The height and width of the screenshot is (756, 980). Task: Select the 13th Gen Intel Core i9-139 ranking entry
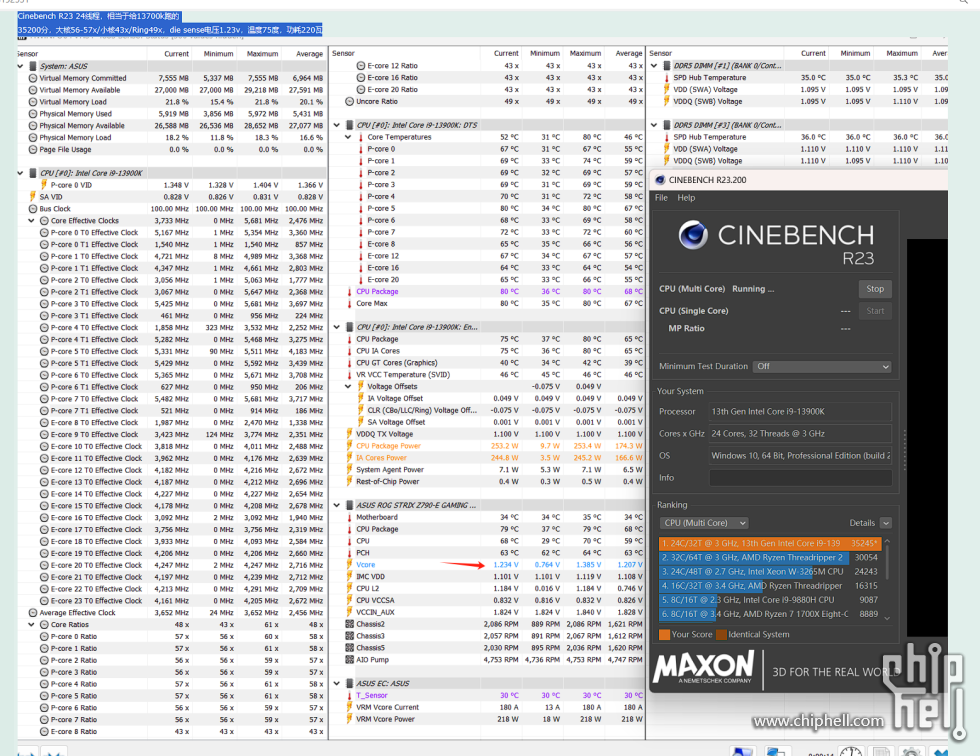pyautogui.click(x=770, y=544)
